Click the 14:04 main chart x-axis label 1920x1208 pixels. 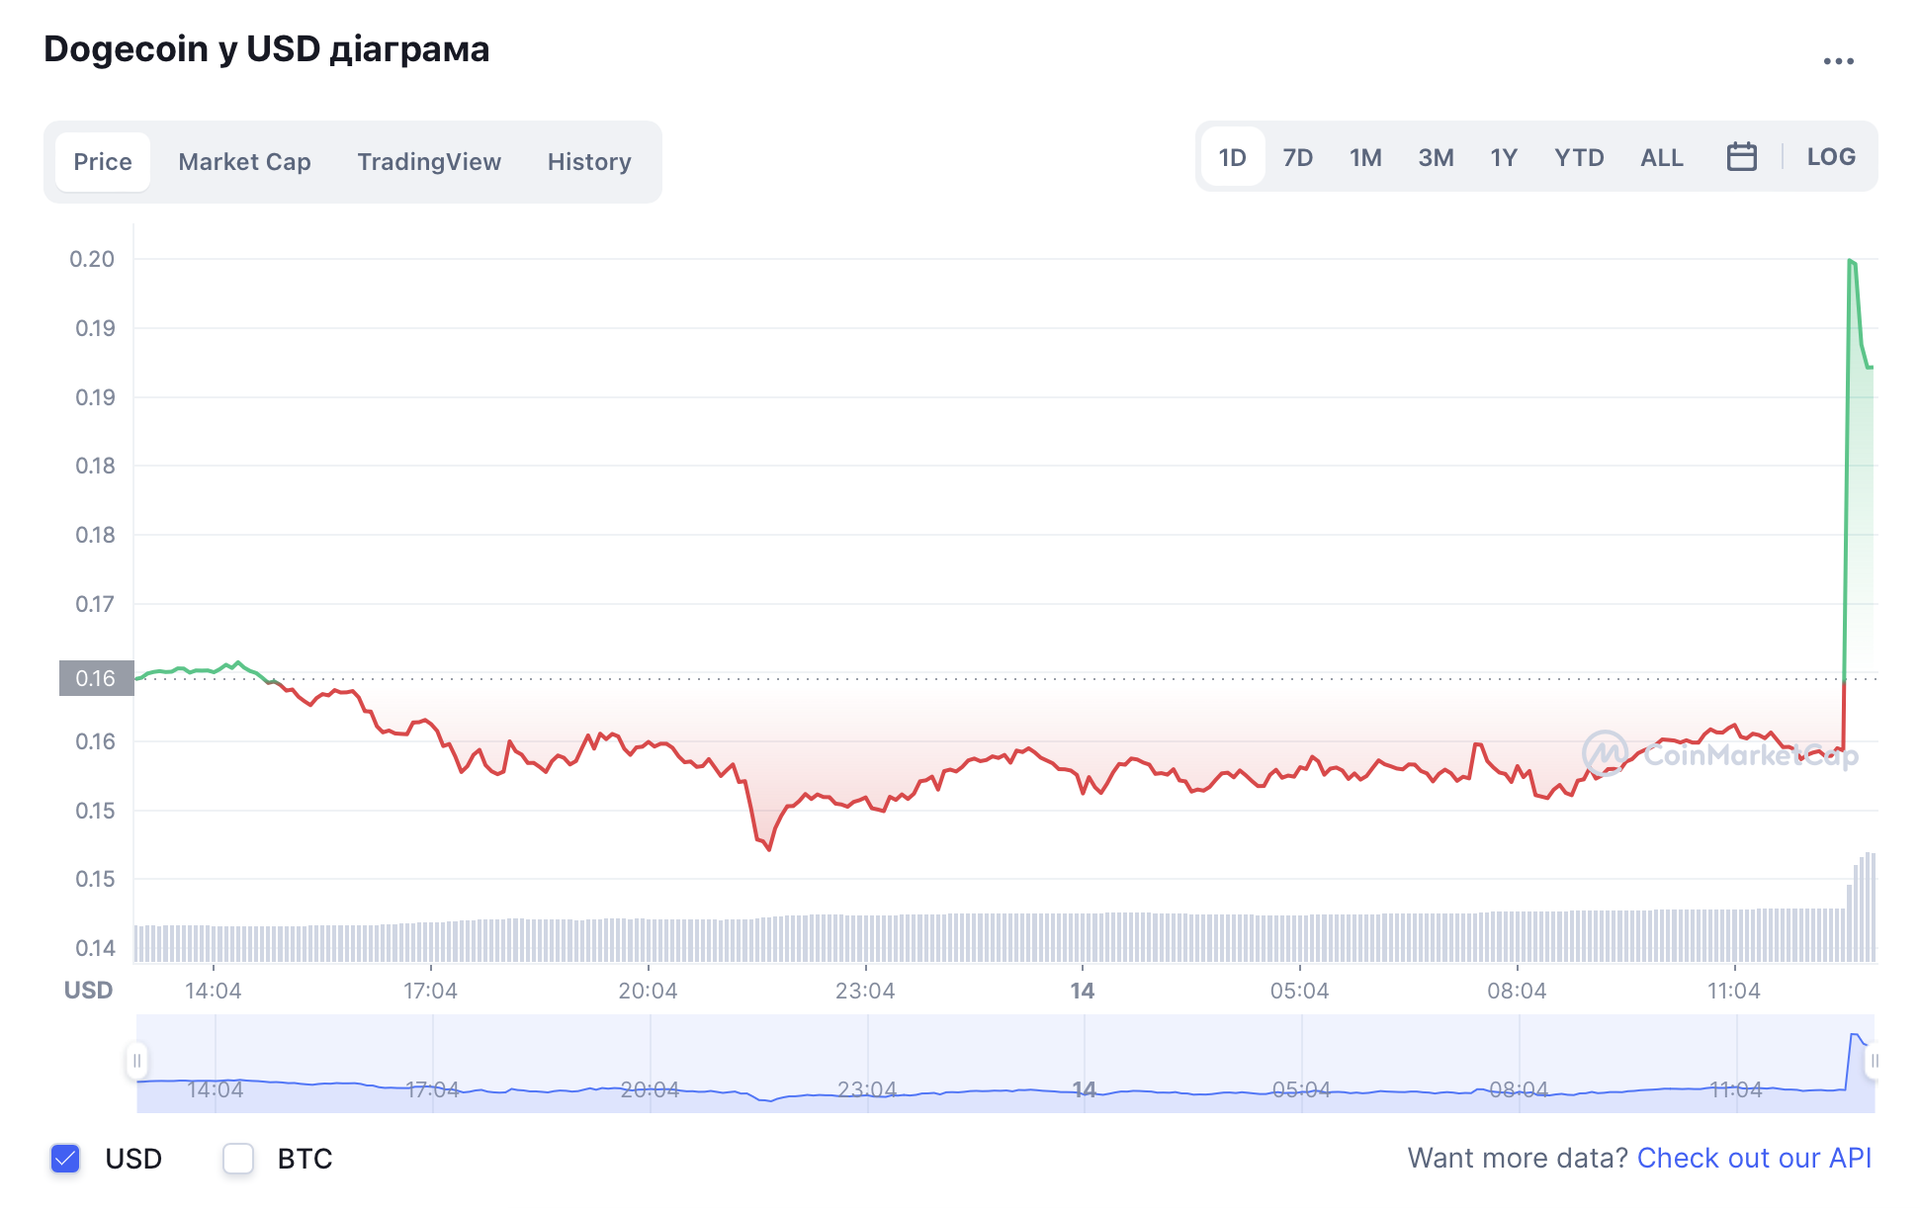point(213,991)
